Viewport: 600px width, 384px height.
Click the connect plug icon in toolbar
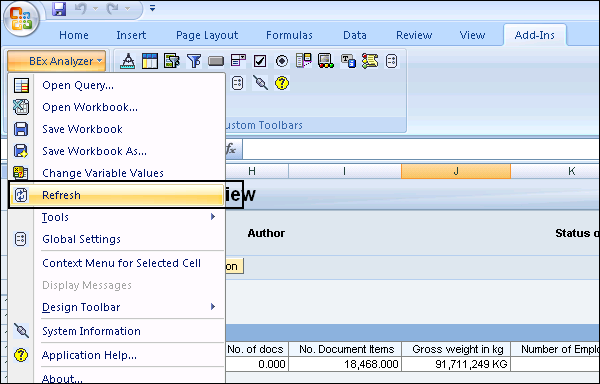(260, 83)
